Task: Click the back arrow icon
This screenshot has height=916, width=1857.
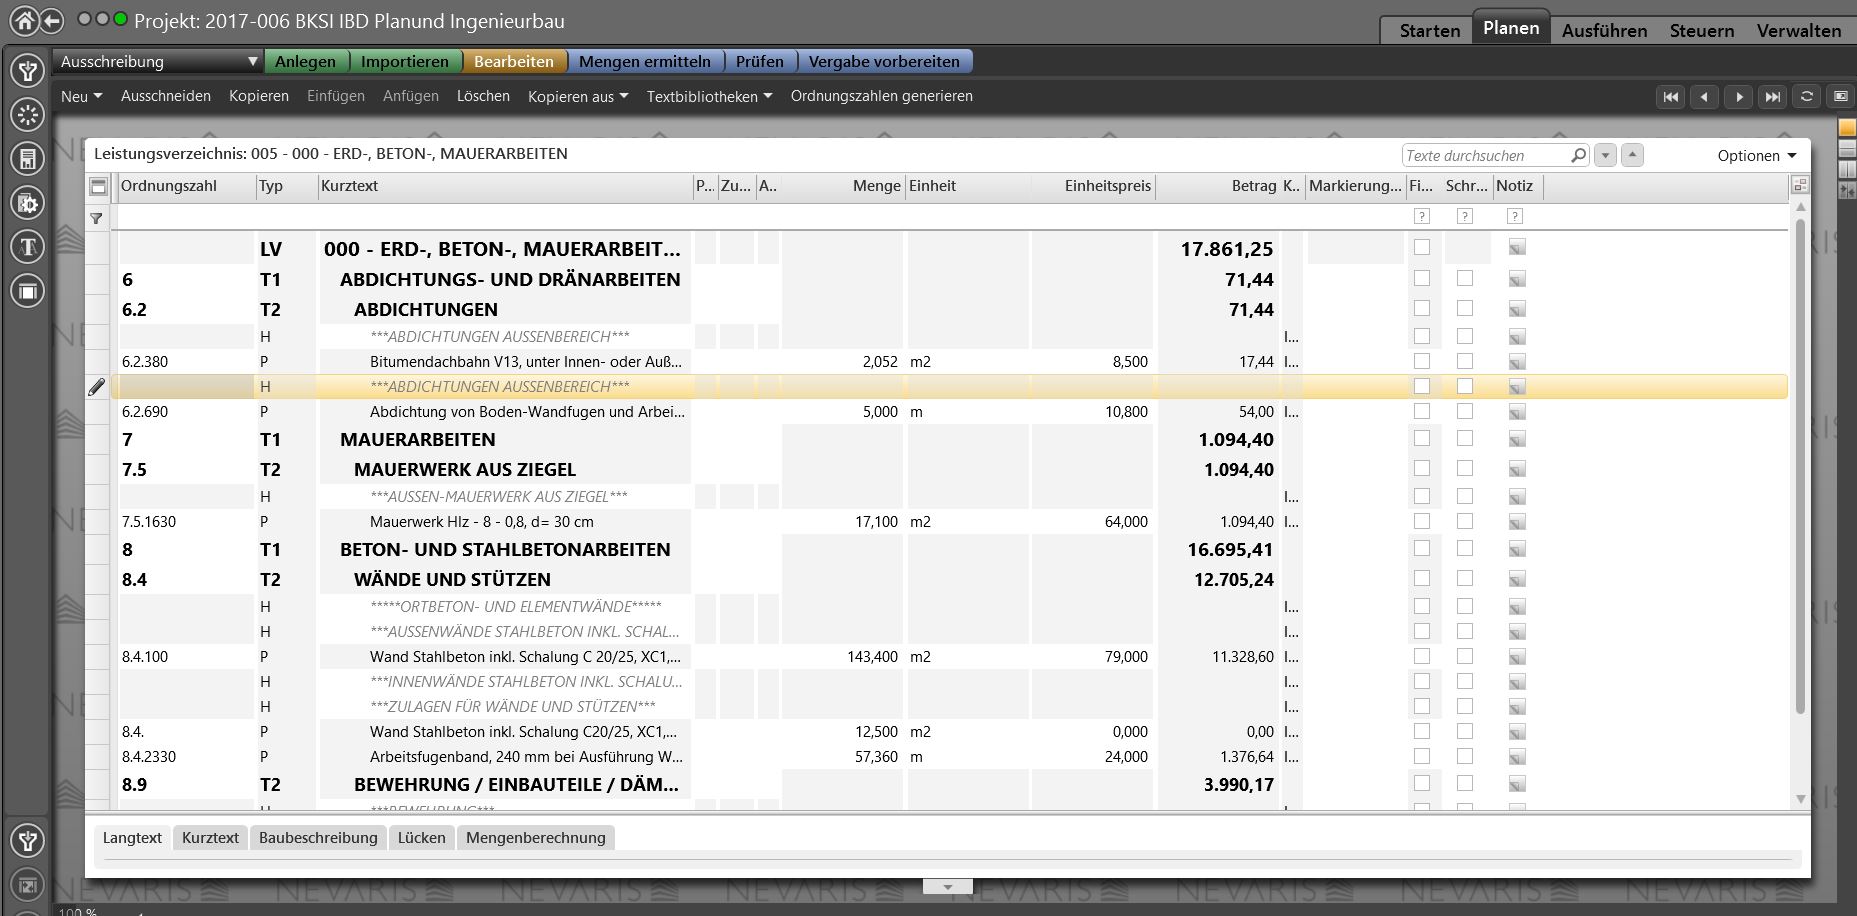Action: [x=52, y=20]
